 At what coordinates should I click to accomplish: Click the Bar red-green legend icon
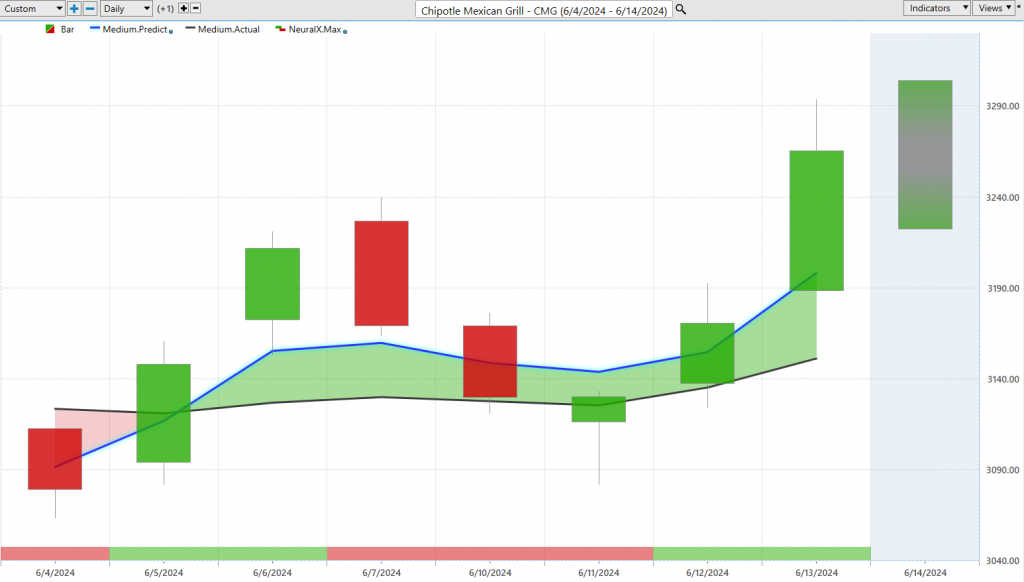tap(51, 30)
